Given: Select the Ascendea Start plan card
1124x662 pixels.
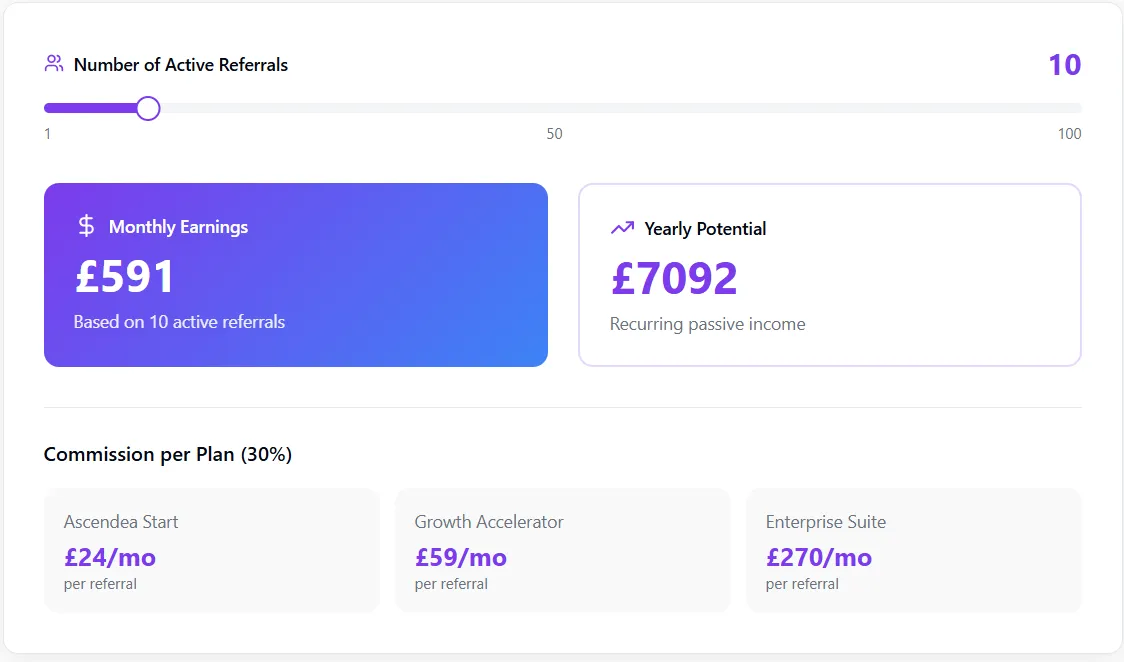Looking at the screenshot, I should coord(211,550).
